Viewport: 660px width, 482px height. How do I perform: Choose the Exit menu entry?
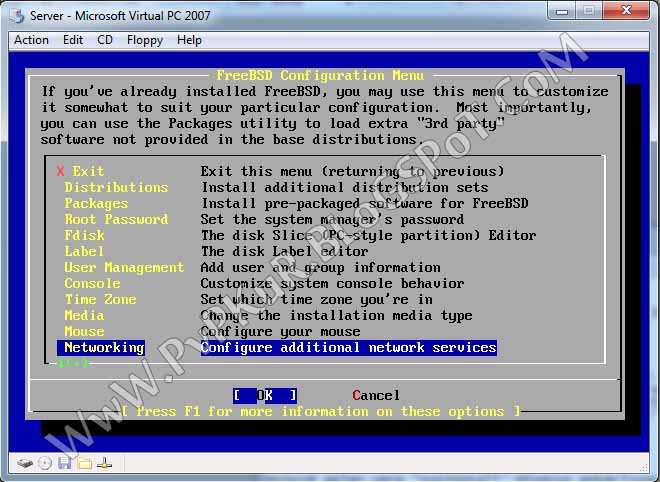[x=88, y=171]
